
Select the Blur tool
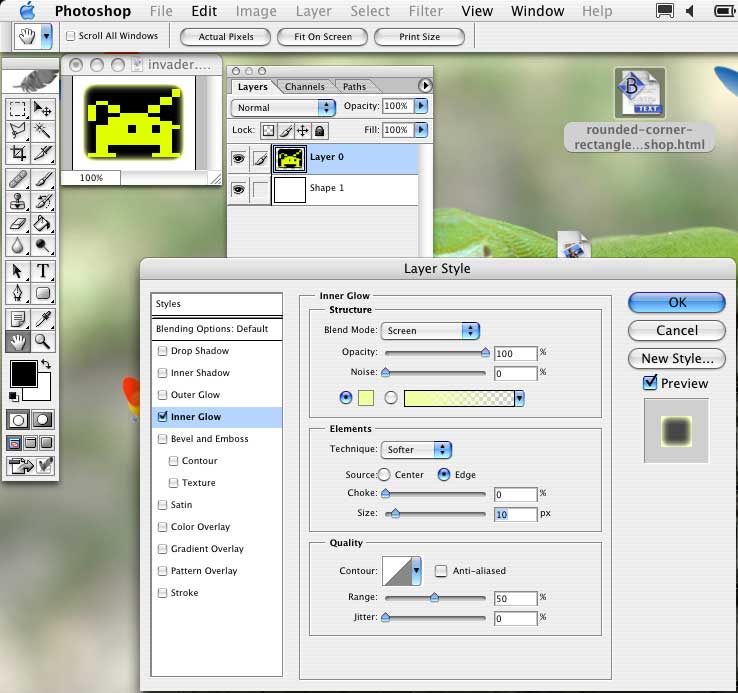(18, 245)
